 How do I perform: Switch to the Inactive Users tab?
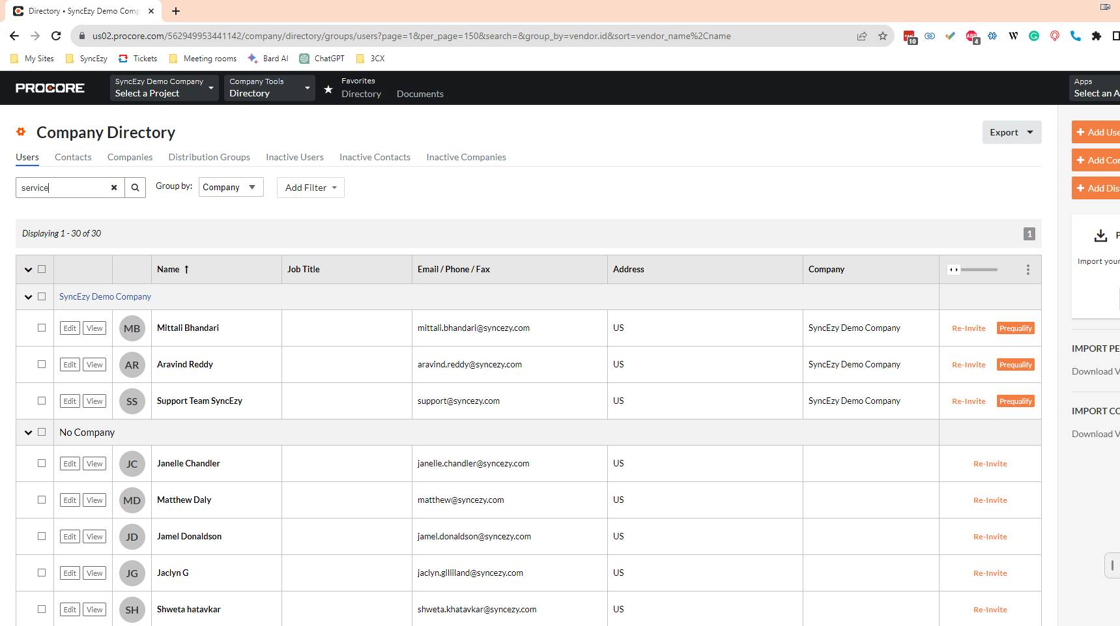(x=294, y=157)
